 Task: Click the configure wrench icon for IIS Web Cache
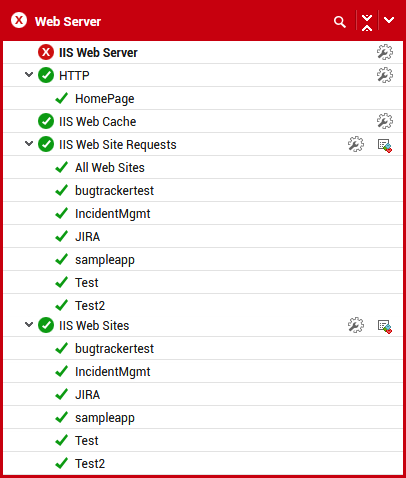click(x=385, y=121)
